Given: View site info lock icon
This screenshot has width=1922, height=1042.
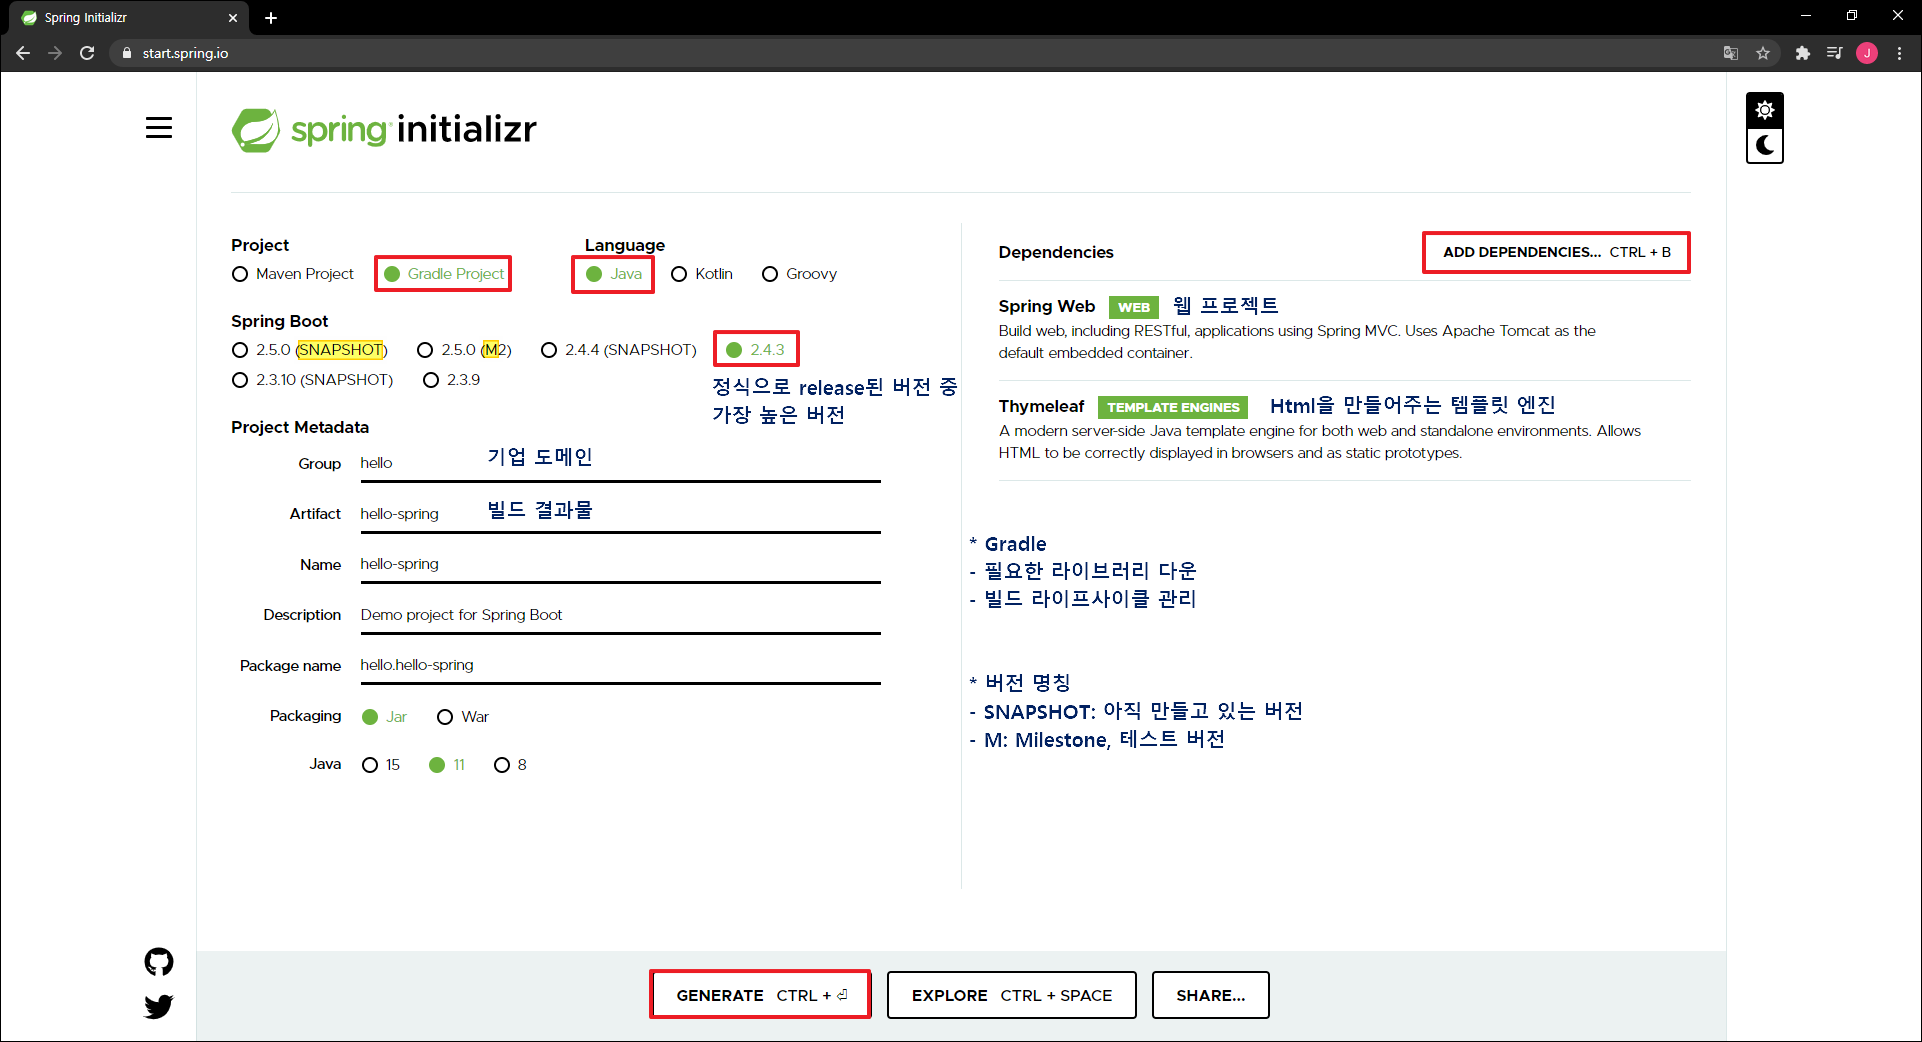Looking at the screenshot, I should point(126,53).
